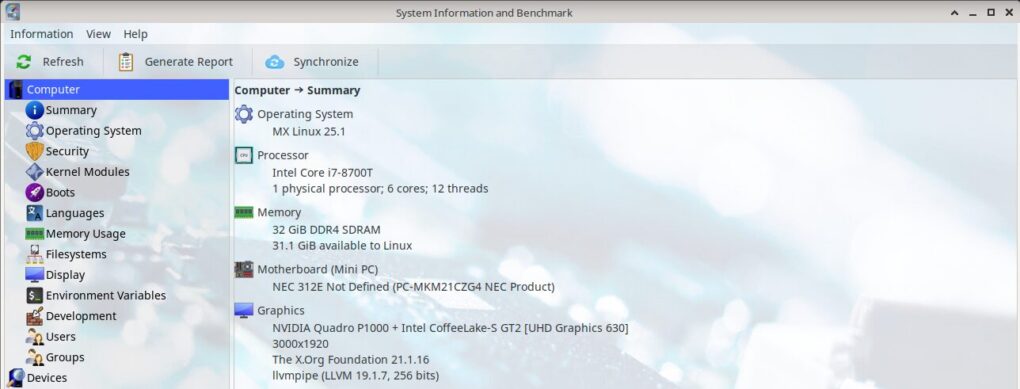Select Operating System in the sidebar

(x=93, y=131)
